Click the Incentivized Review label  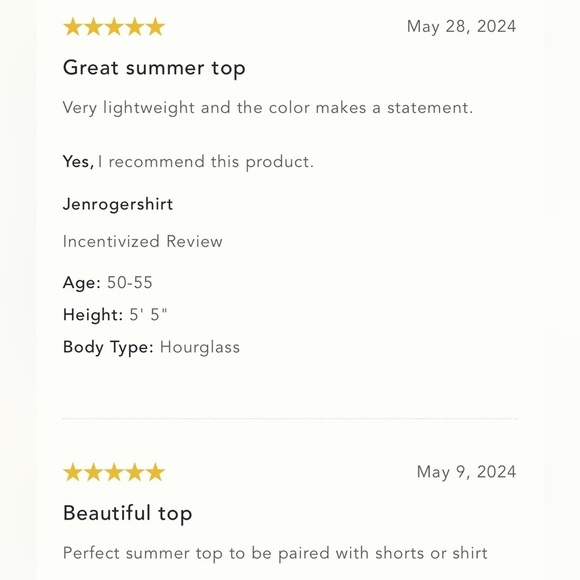tap(142, 242)
